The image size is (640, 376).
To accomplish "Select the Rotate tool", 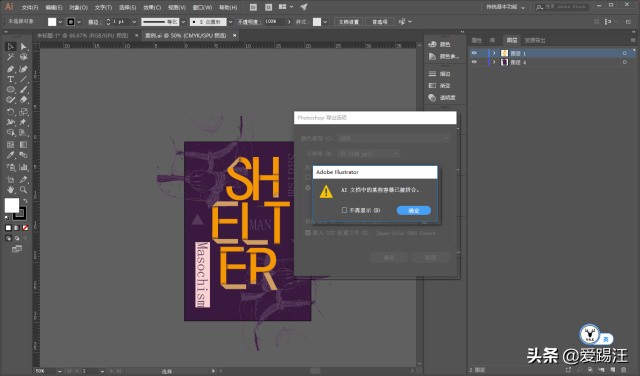I will [x=11, y=111].
